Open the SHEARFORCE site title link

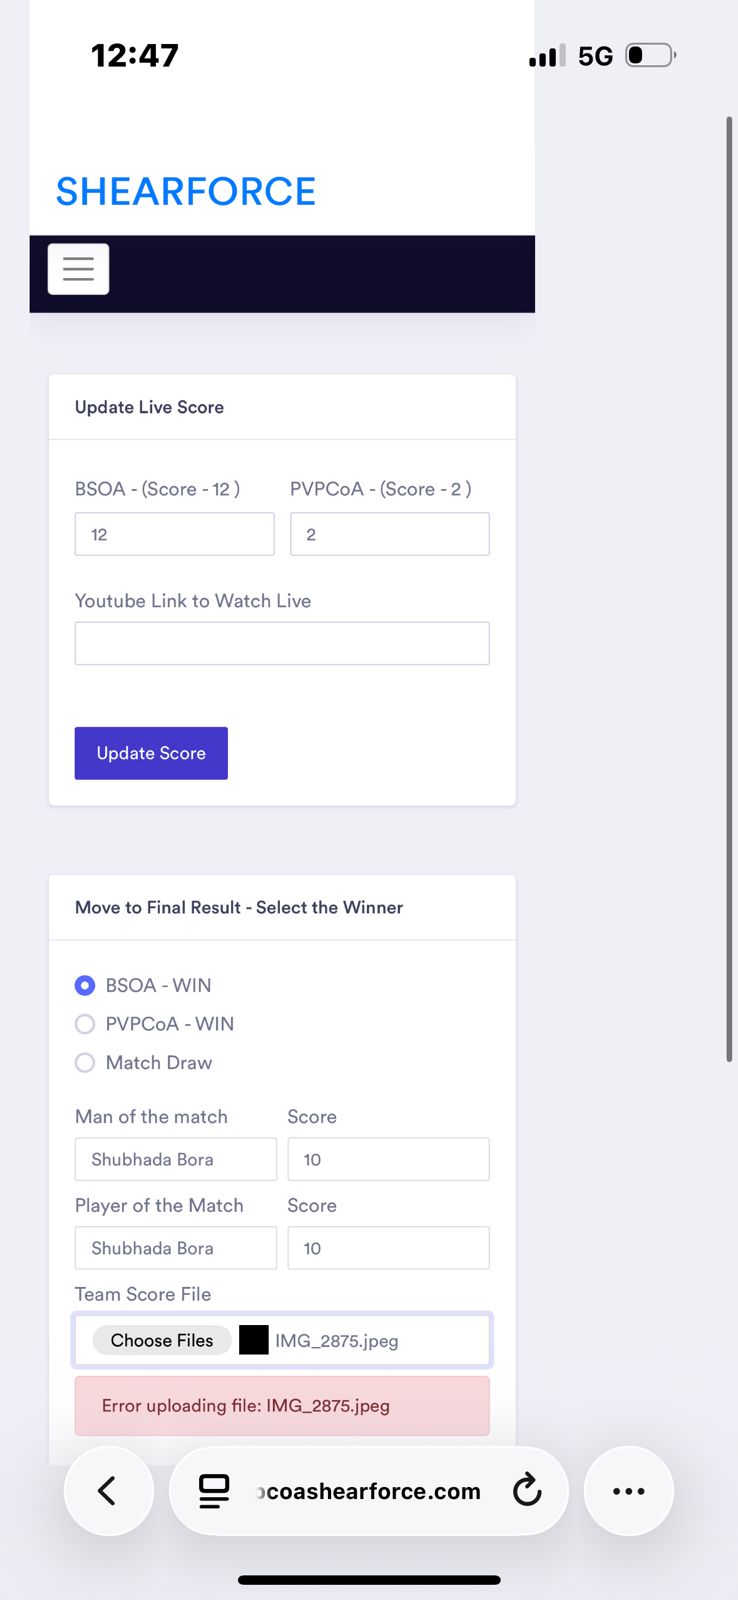[x=186, y=191]
